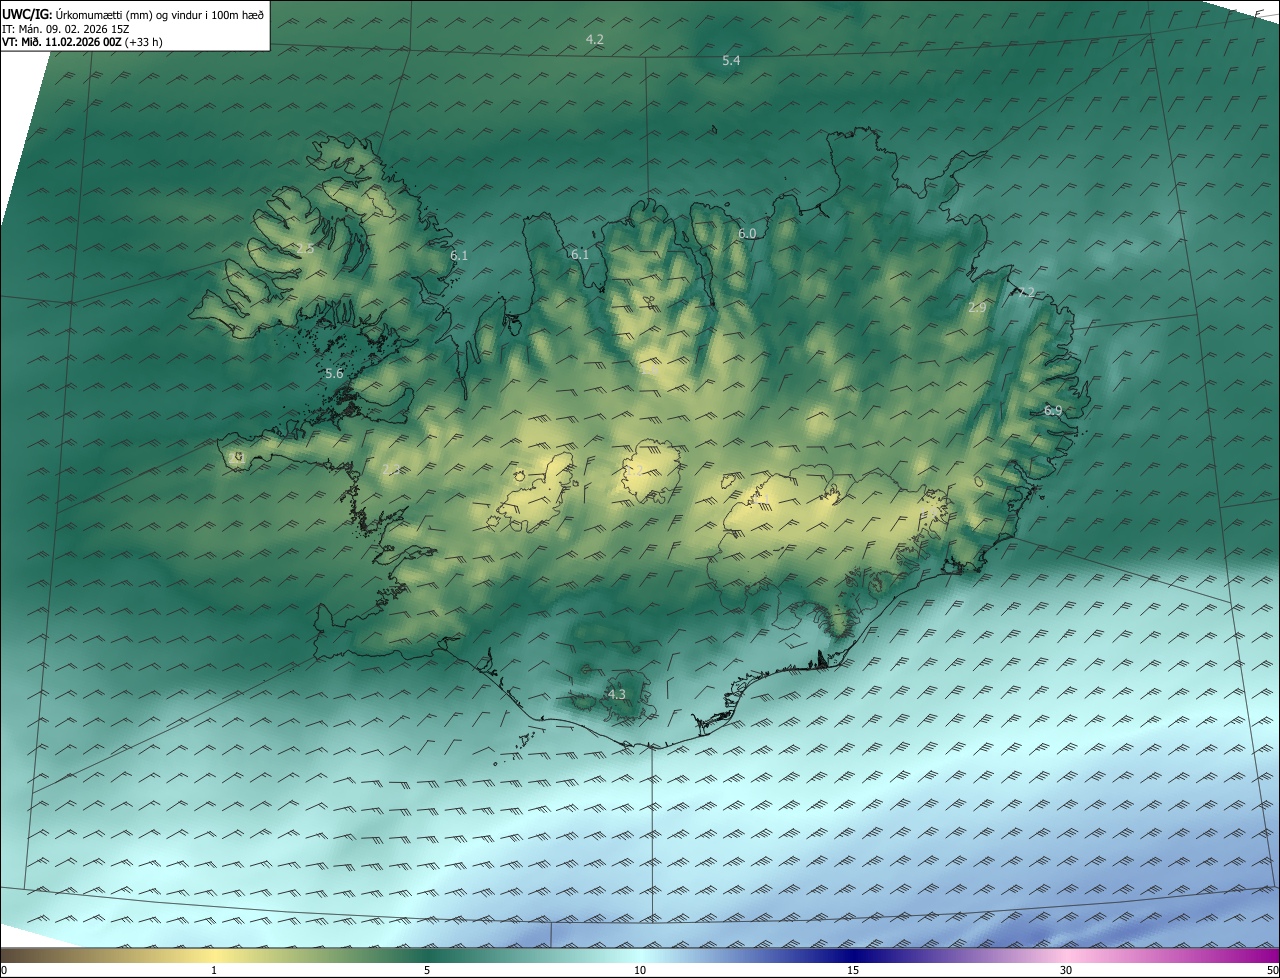1280x978 pixels.
Task: Select the IT: Mán. 09. 02. 2026 15Z line
Action: 66,29
